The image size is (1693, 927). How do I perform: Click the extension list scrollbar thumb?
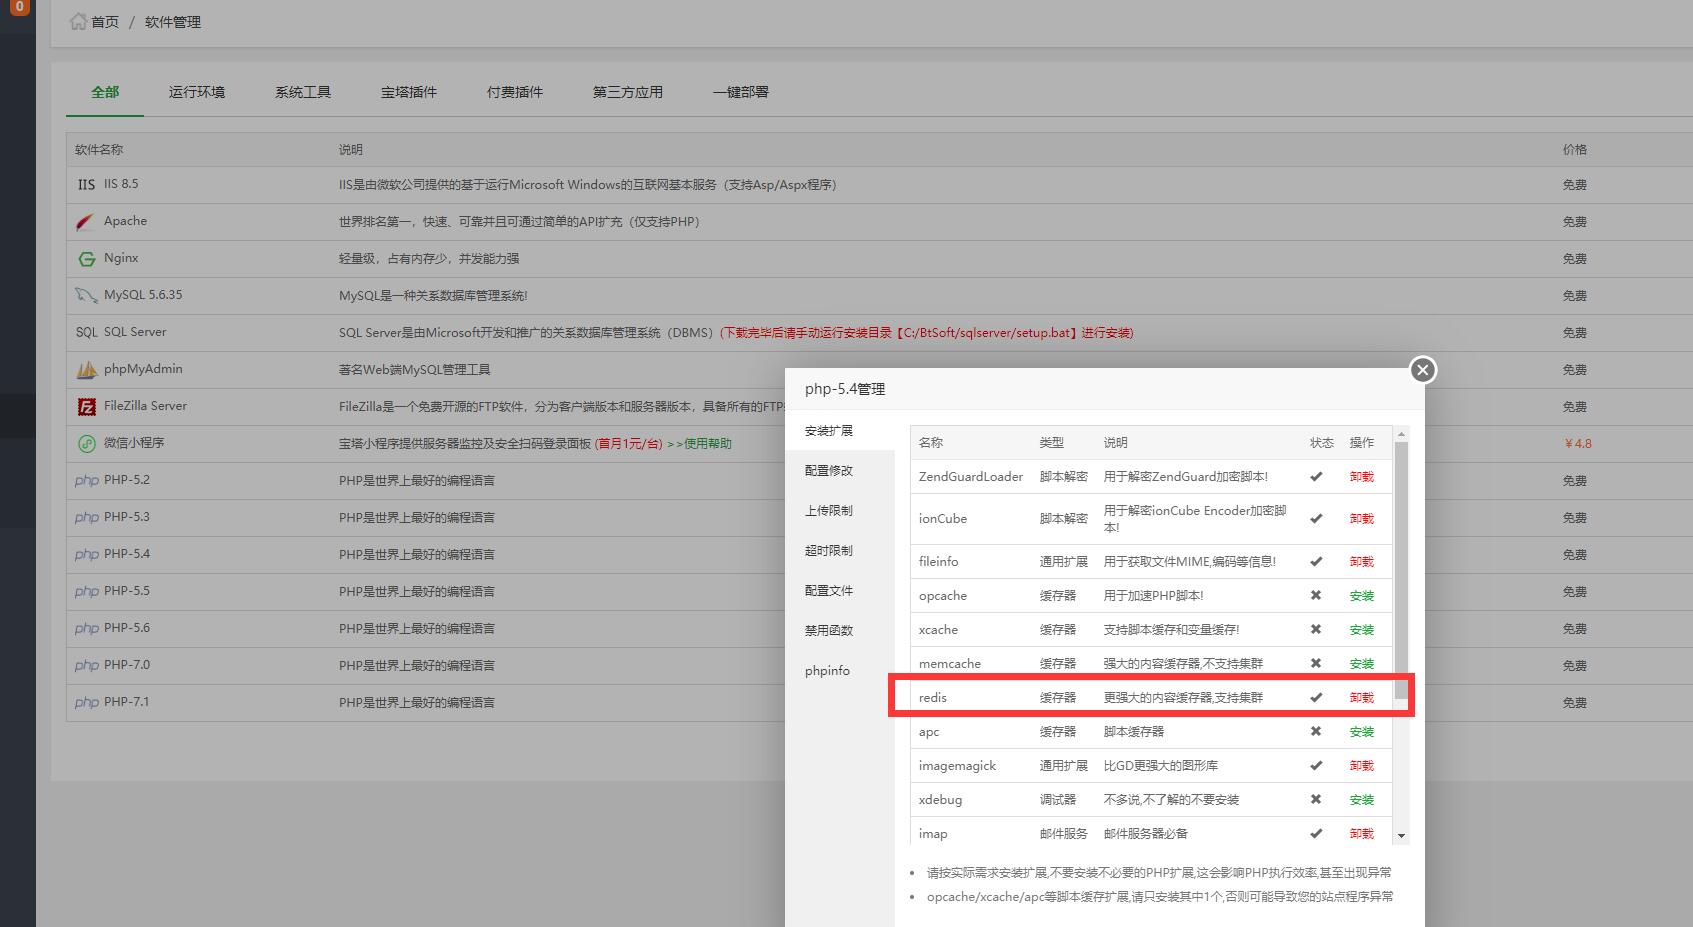[1401, 570]
